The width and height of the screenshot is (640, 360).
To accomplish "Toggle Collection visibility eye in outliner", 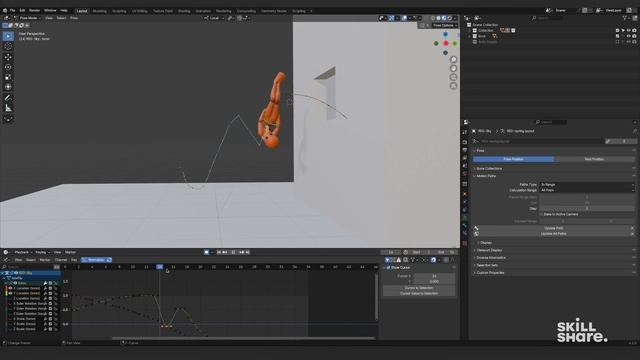I will 629,31.
